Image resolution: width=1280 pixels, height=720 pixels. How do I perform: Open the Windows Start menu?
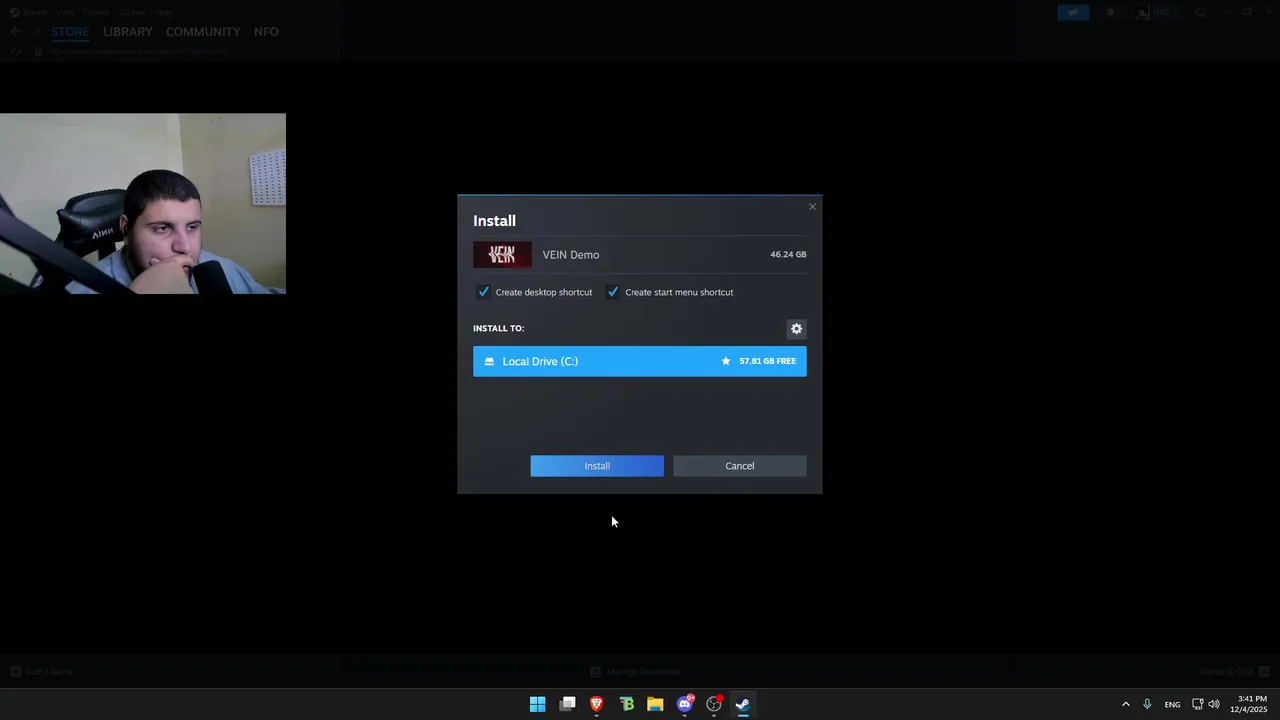537,704
